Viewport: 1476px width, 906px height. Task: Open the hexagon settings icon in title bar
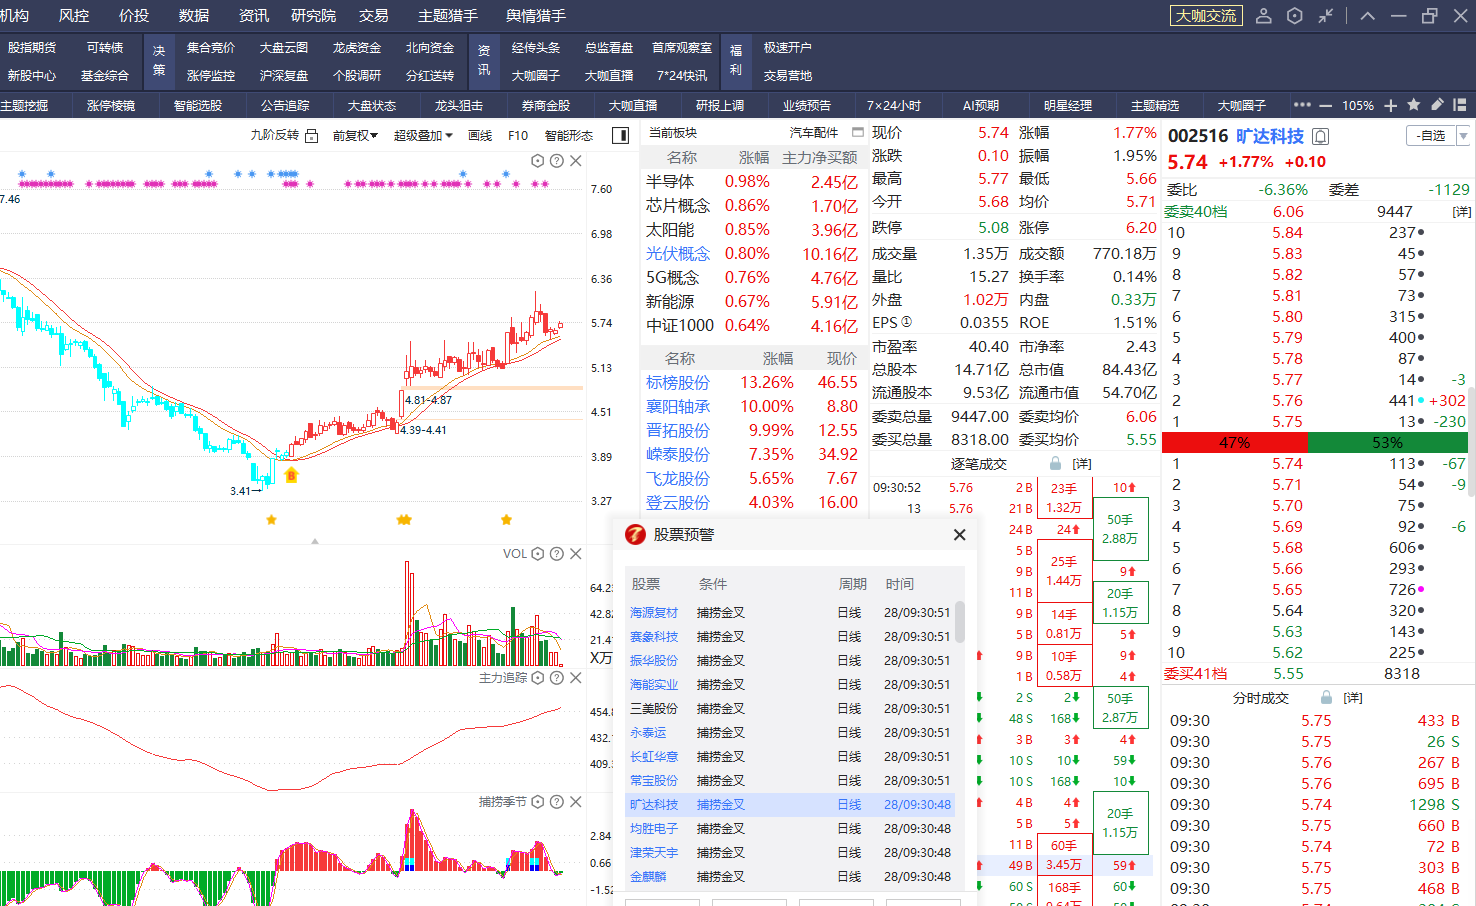(1295, 16)
